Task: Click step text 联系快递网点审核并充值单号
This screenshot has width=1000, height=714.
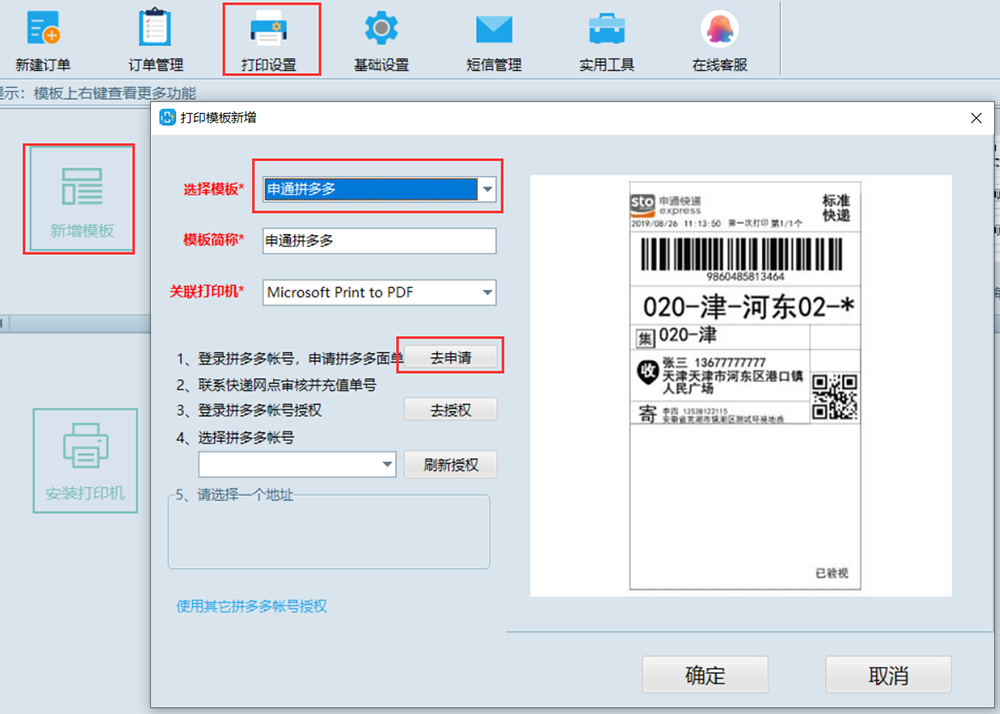Action: coord(287,385)
